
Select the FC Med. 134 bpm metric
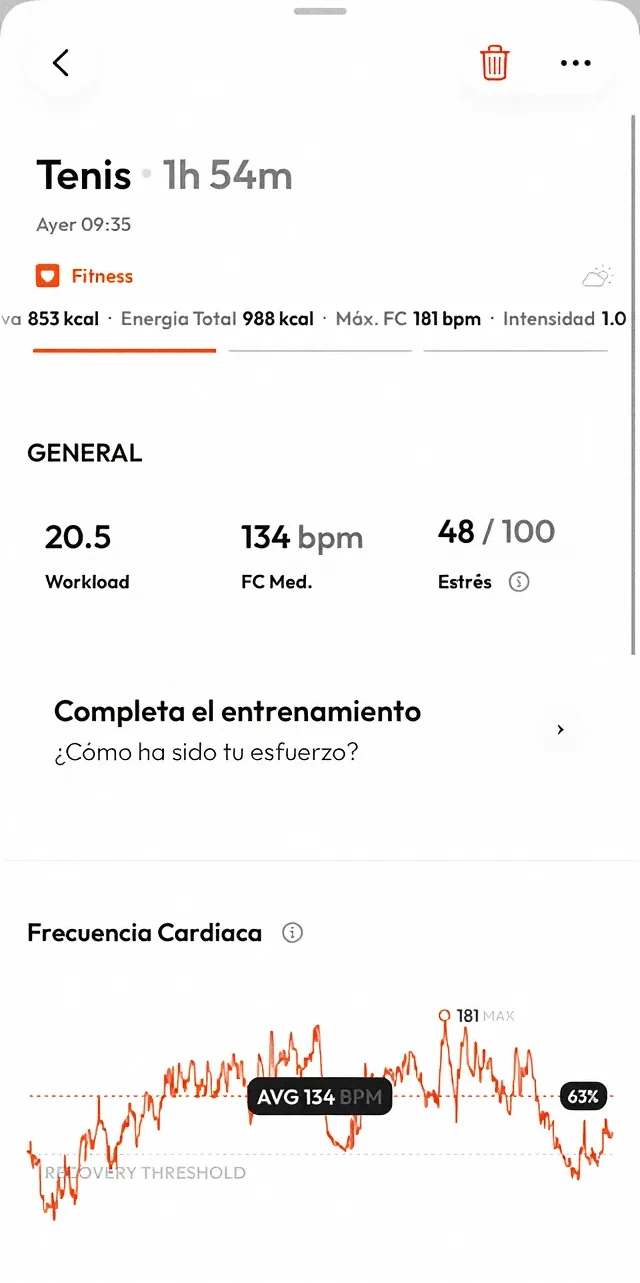pyautogui.click(x=302, y=556)
